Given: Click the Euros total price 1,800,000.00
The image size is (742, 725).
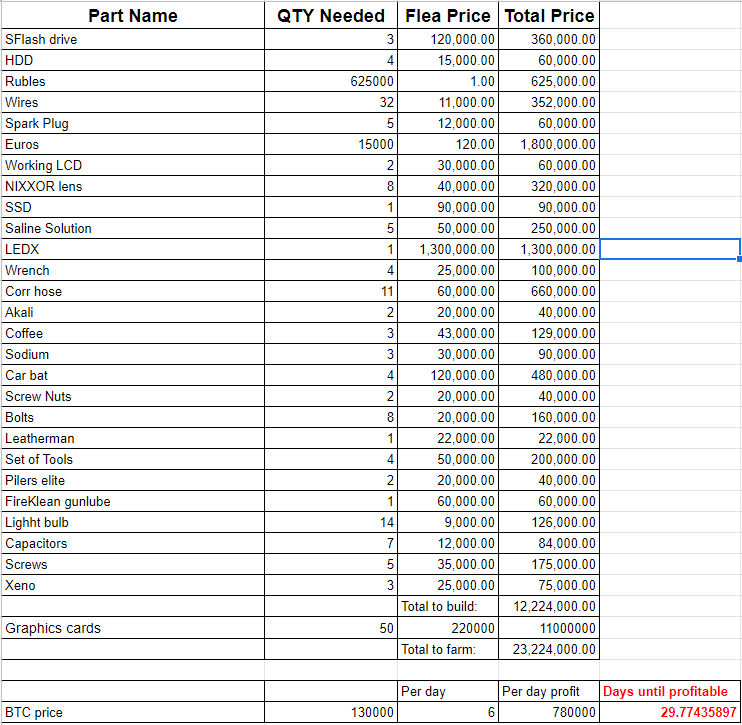Looking at the screenshot, I should (549, 144).
